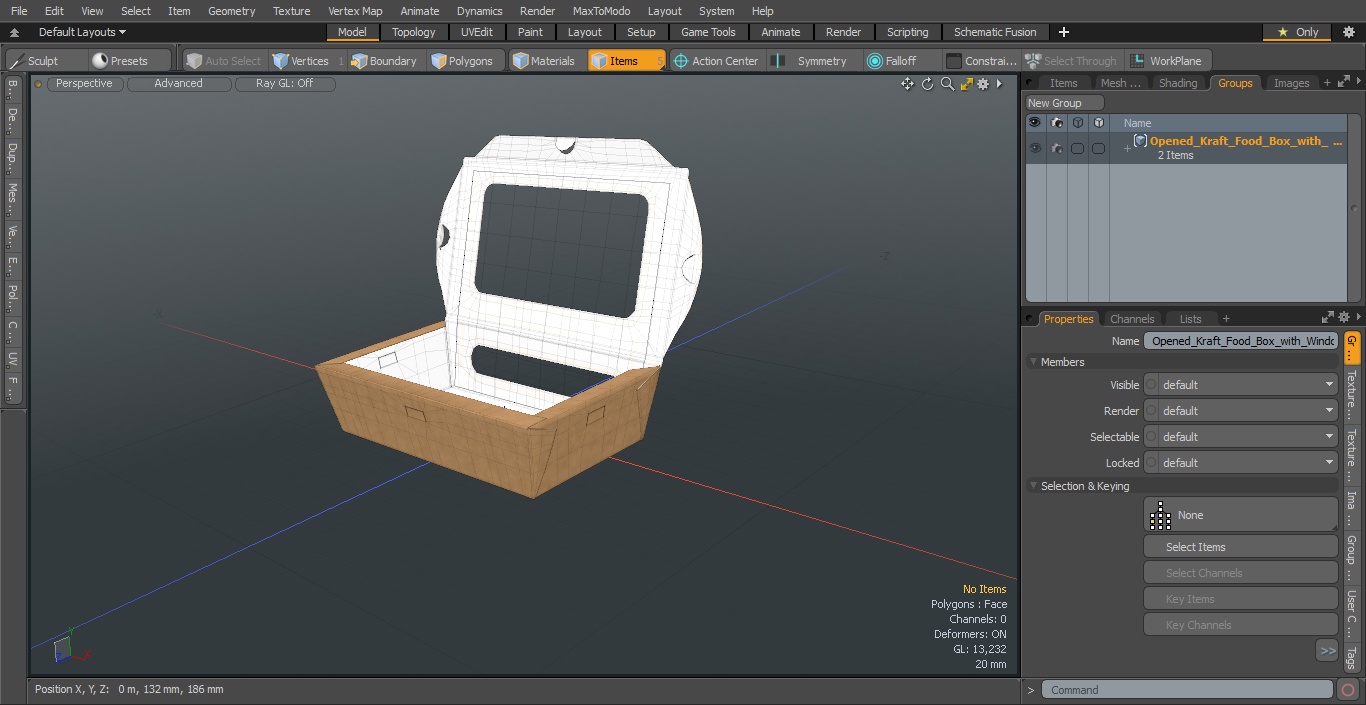Viewport: 1366px width, 705px height.
Task: Switch to the Shading panel tab
Action: [1178, 83]
